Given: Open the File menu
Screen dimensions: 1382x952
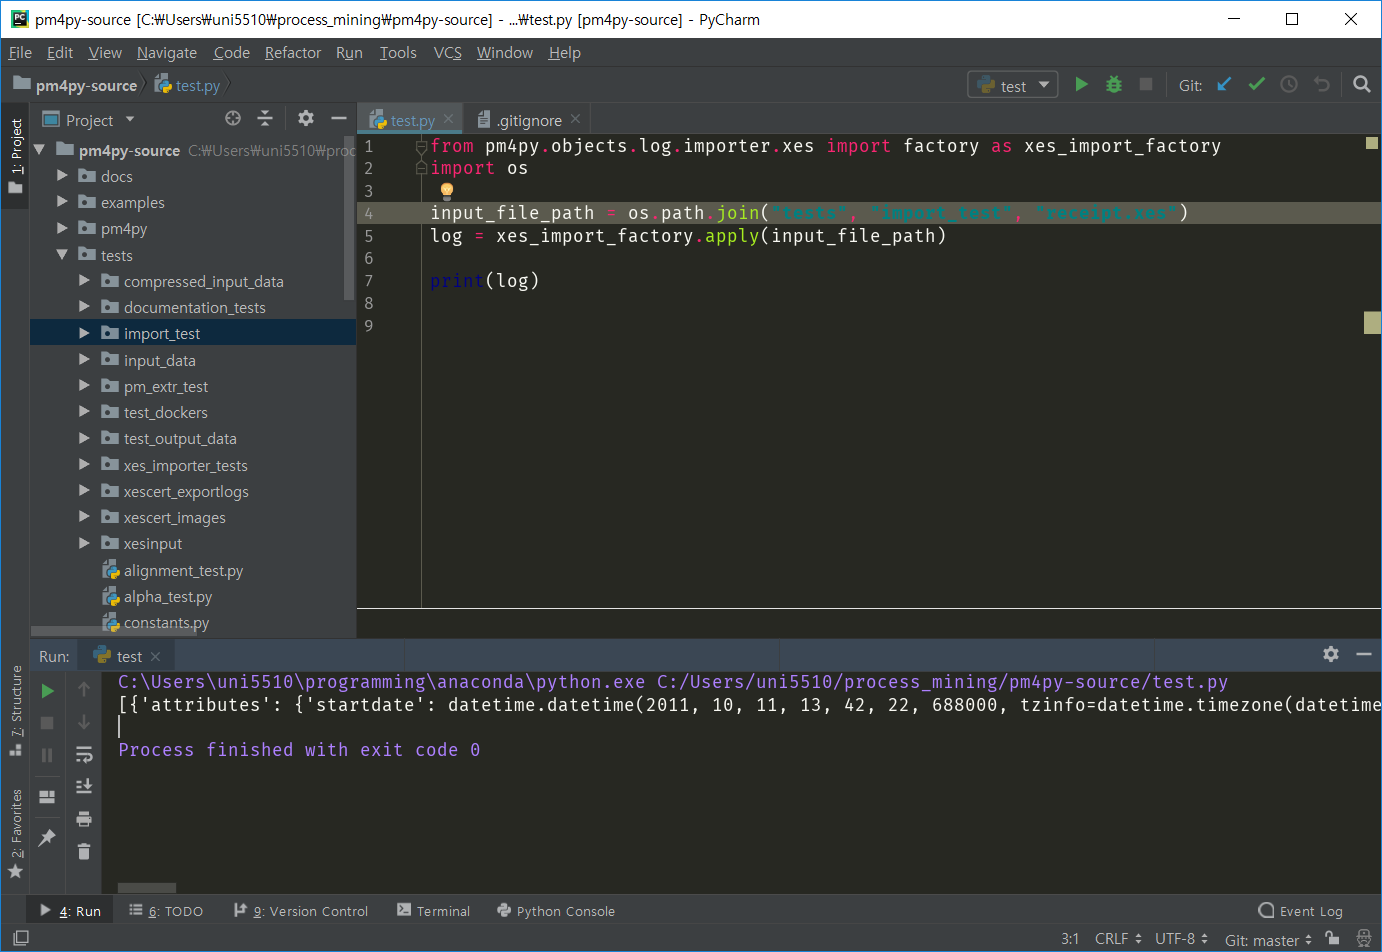Looking at the screenshot, I should click(20, 53).
